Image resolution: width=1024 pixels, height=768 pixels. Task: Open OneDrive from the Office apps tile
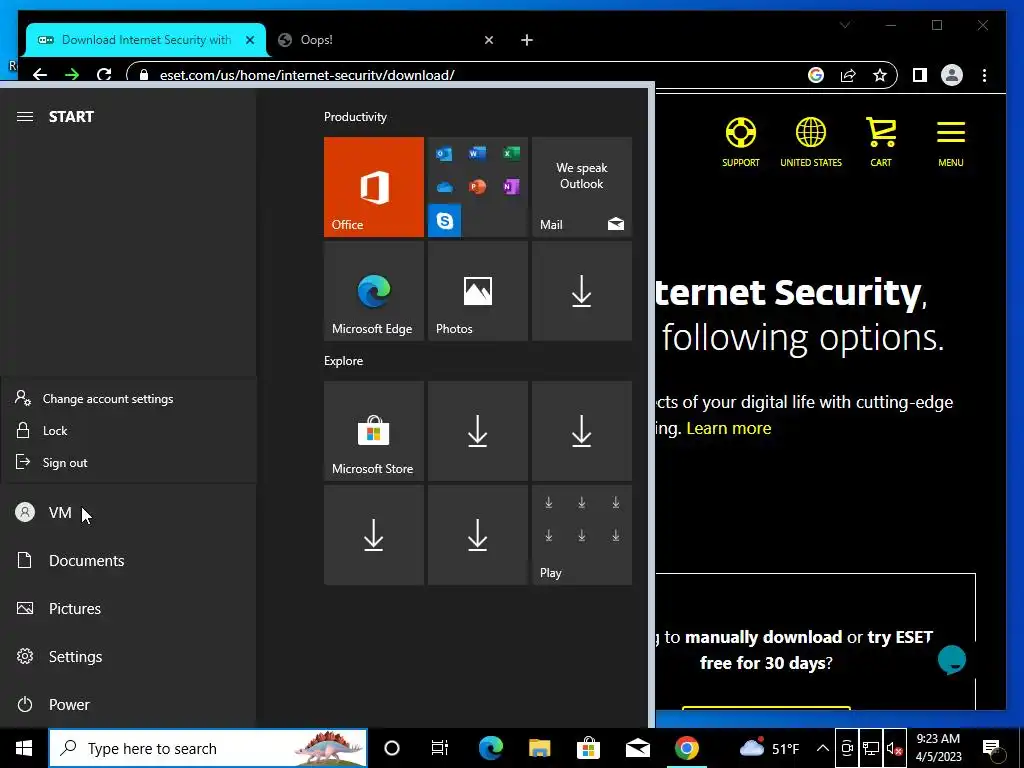[444, 187]
